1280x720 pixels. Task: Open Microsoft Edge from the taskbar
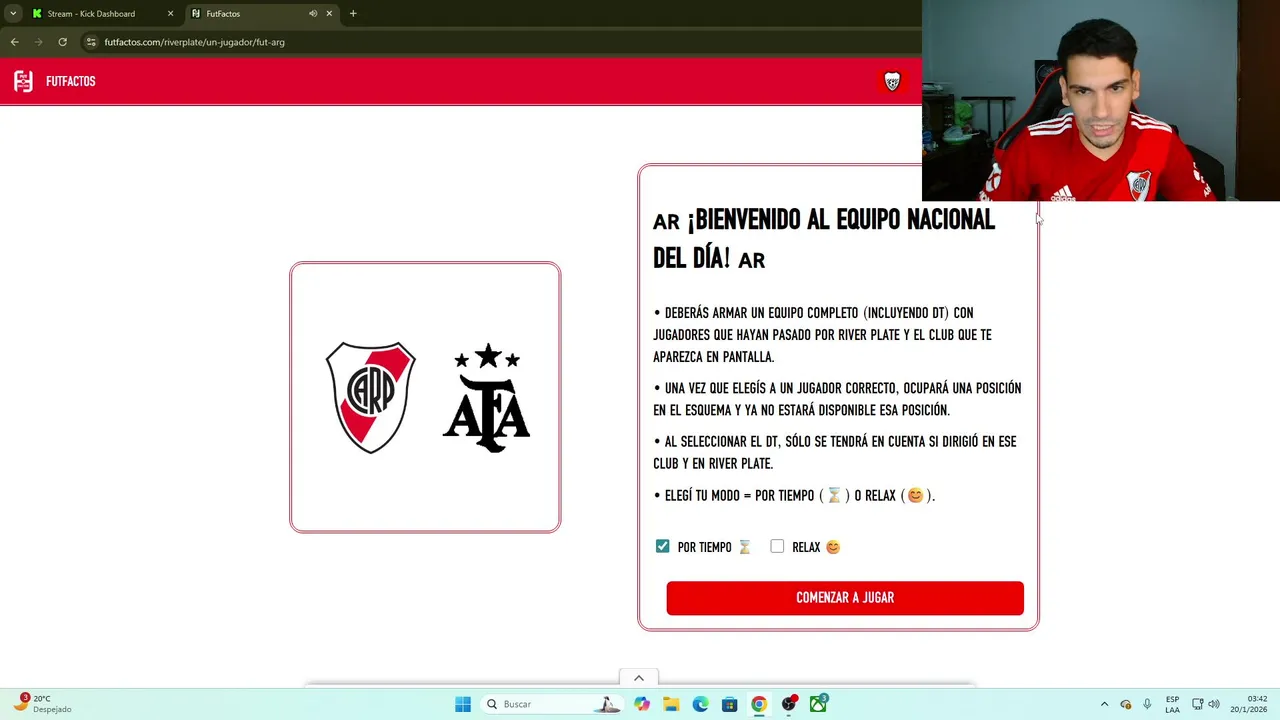click(x=700, y=704)
